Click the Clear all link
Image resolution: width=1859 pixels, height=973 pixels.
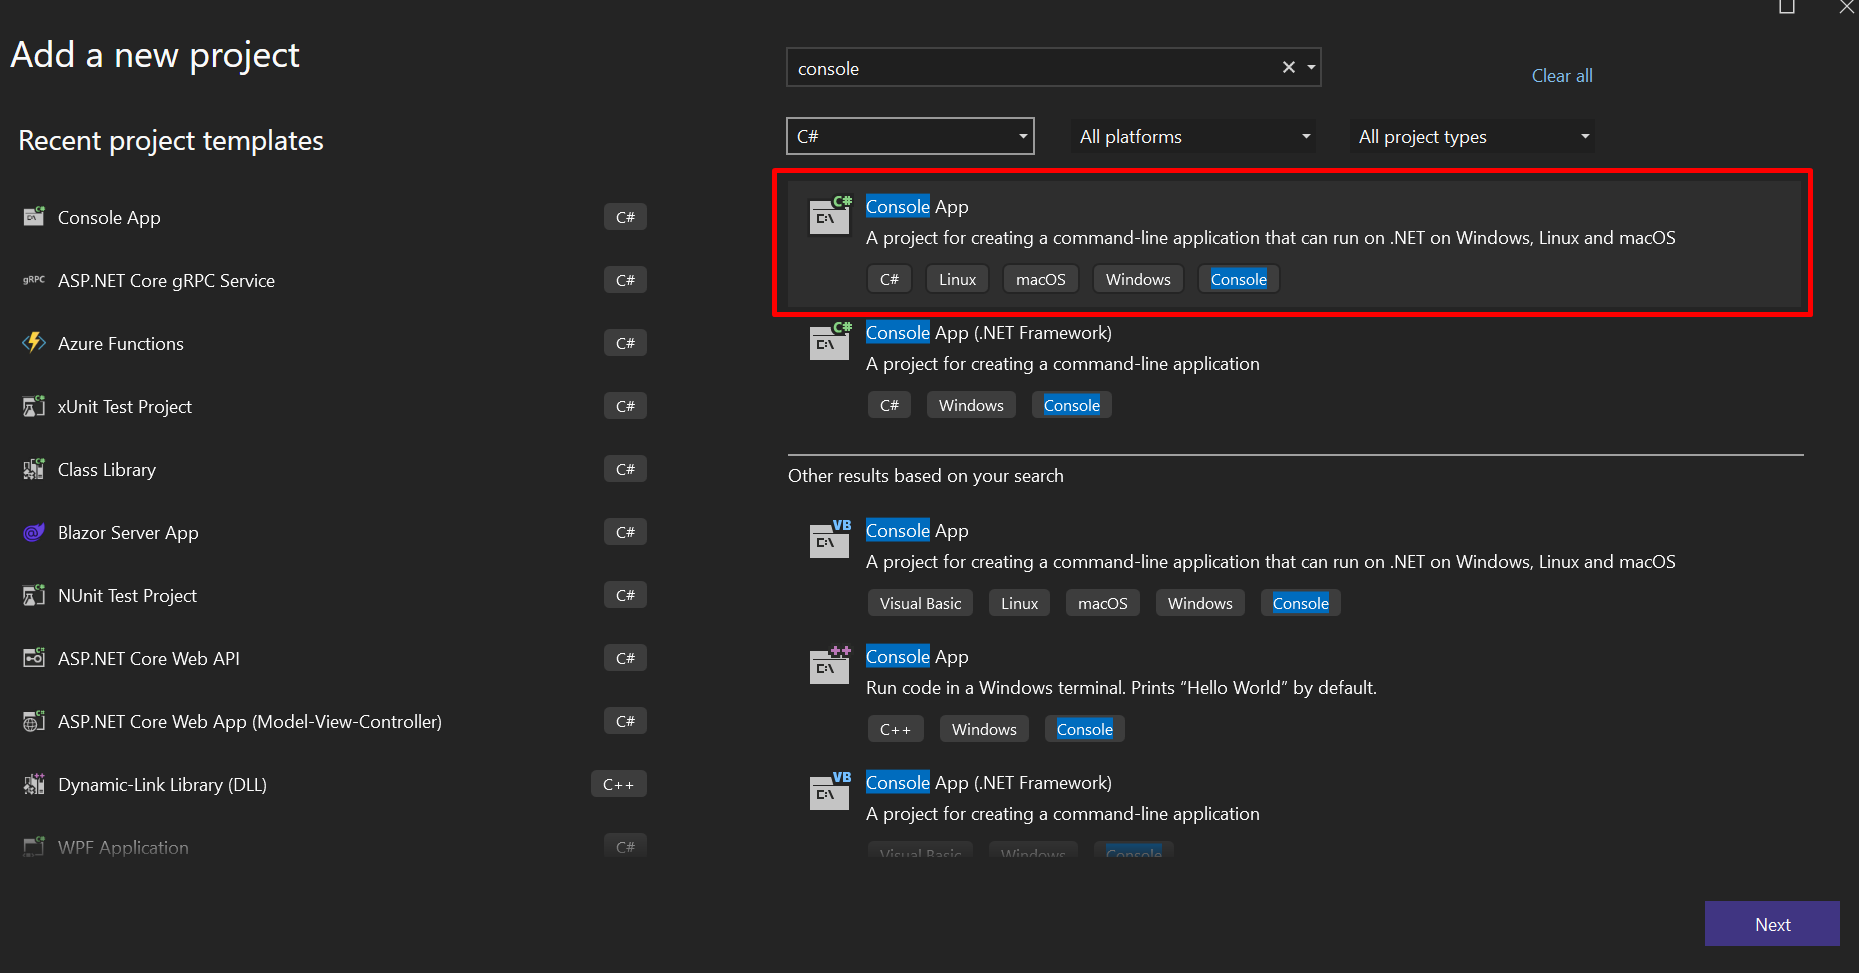click(1561, 76)
